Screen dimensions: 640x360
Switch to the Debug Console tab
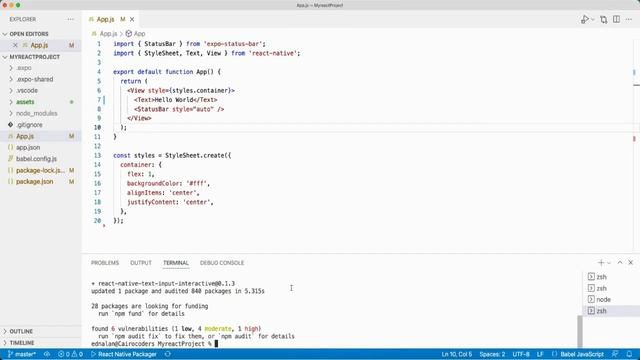(x=222, y=263)
